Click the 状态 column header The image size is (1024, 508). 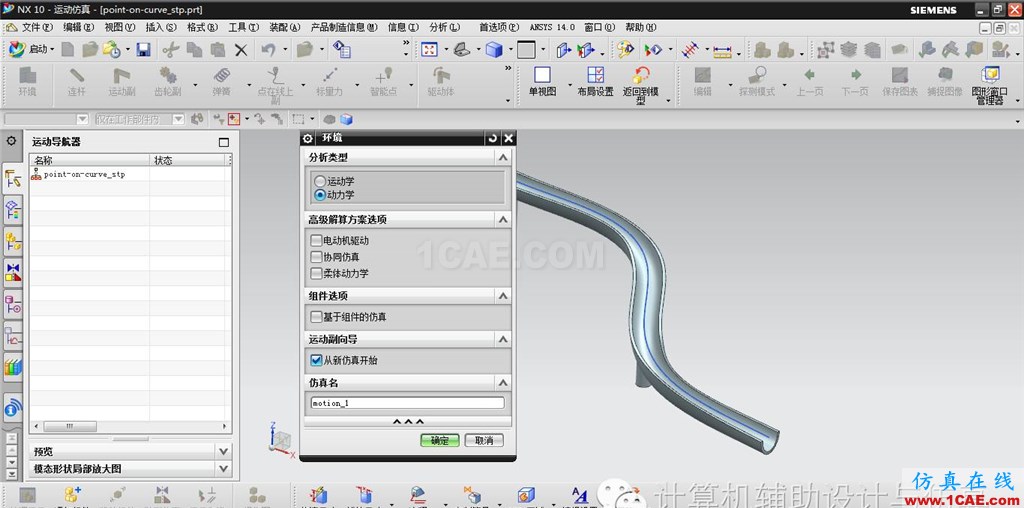pyautogui.click(x=187, y=160)
